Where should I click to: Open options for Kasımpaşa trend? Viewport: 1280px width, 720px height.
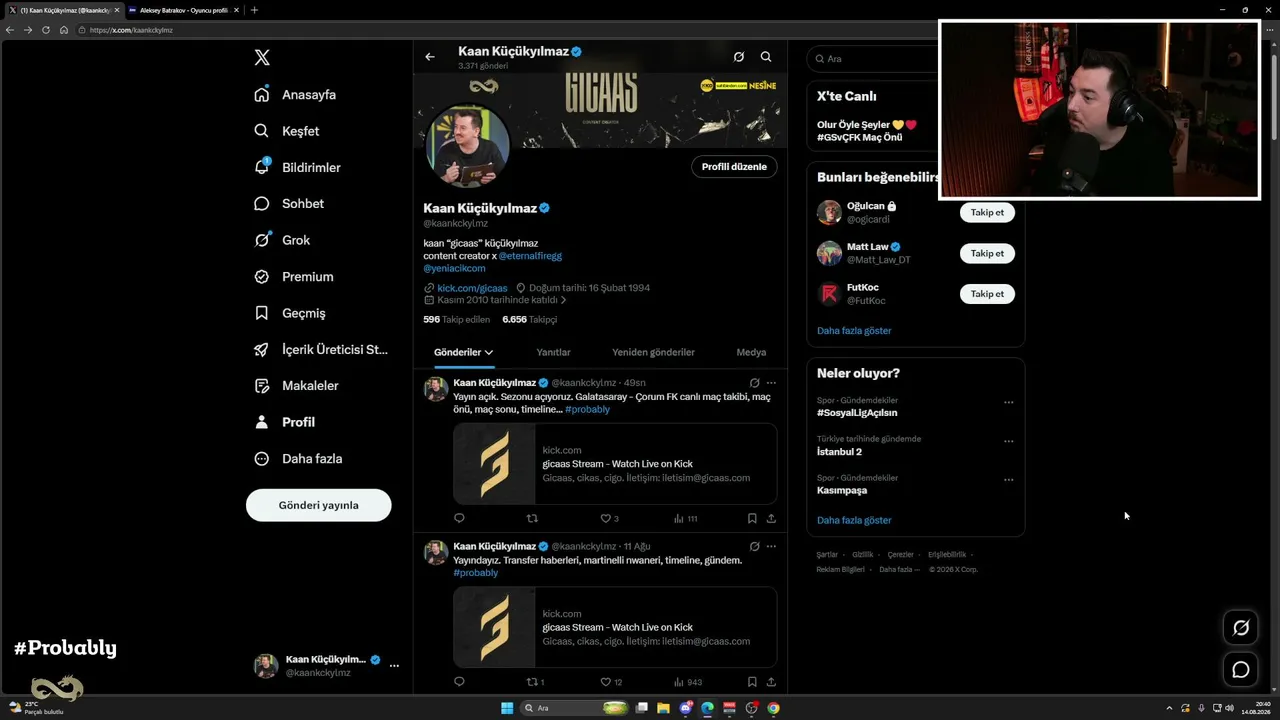pyautogui.click(x=1008, y=480)
